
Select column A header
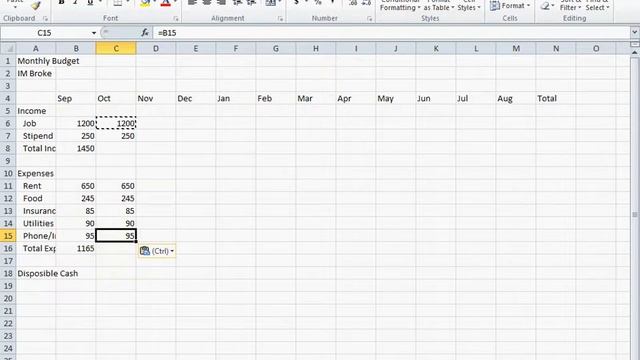(36, 49)
